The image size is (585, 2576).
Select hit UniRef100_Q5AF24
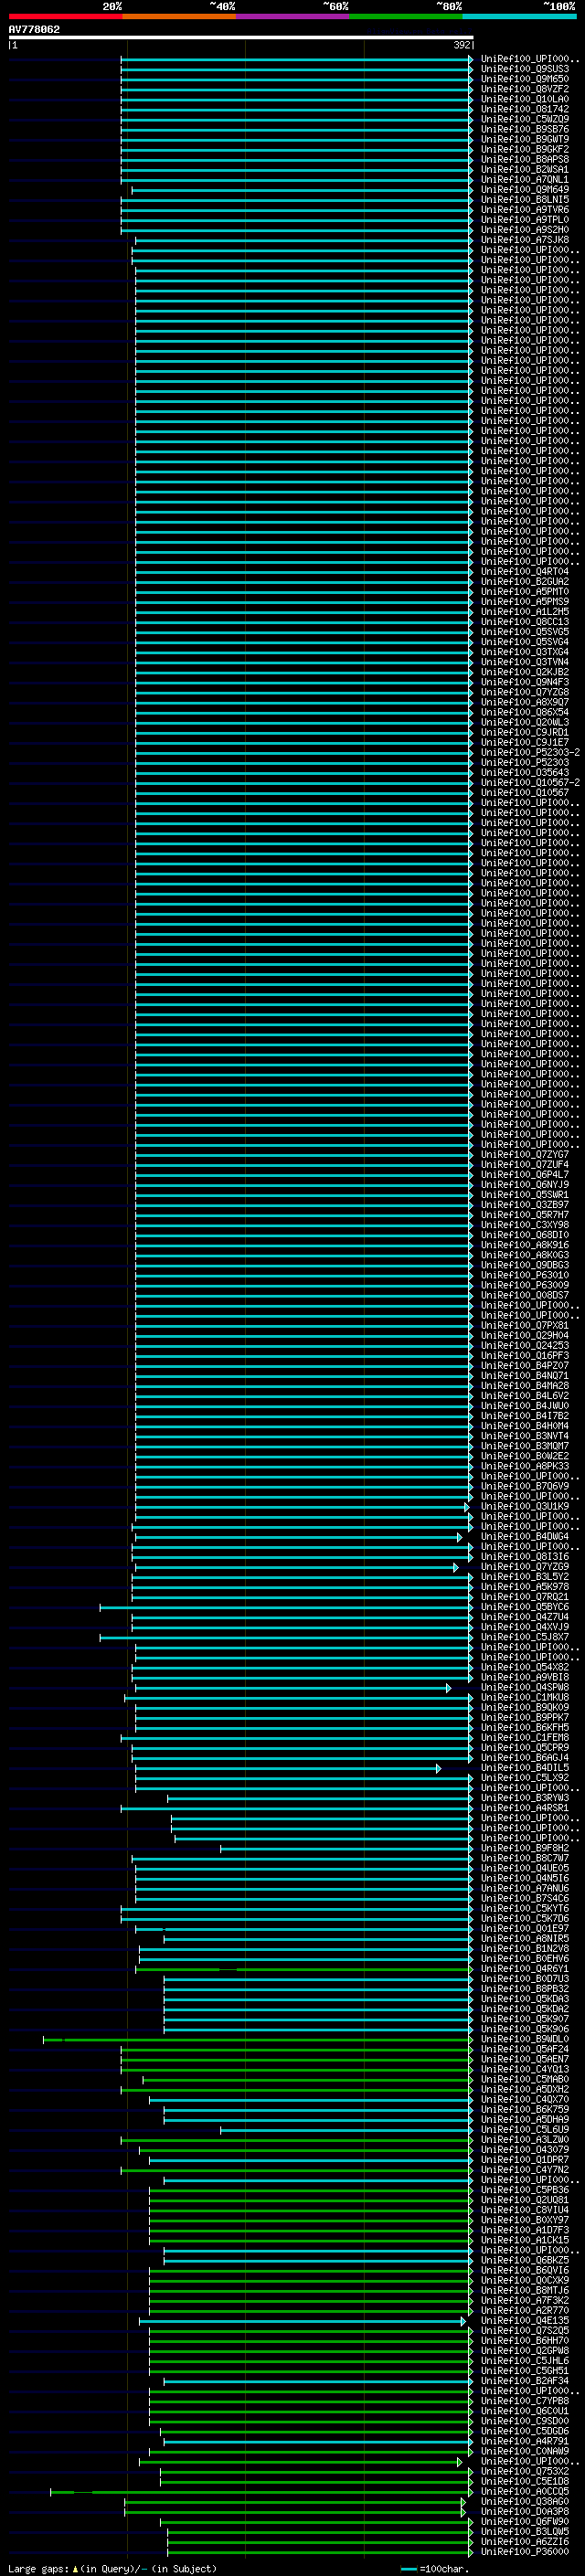tap(525, 2049)
